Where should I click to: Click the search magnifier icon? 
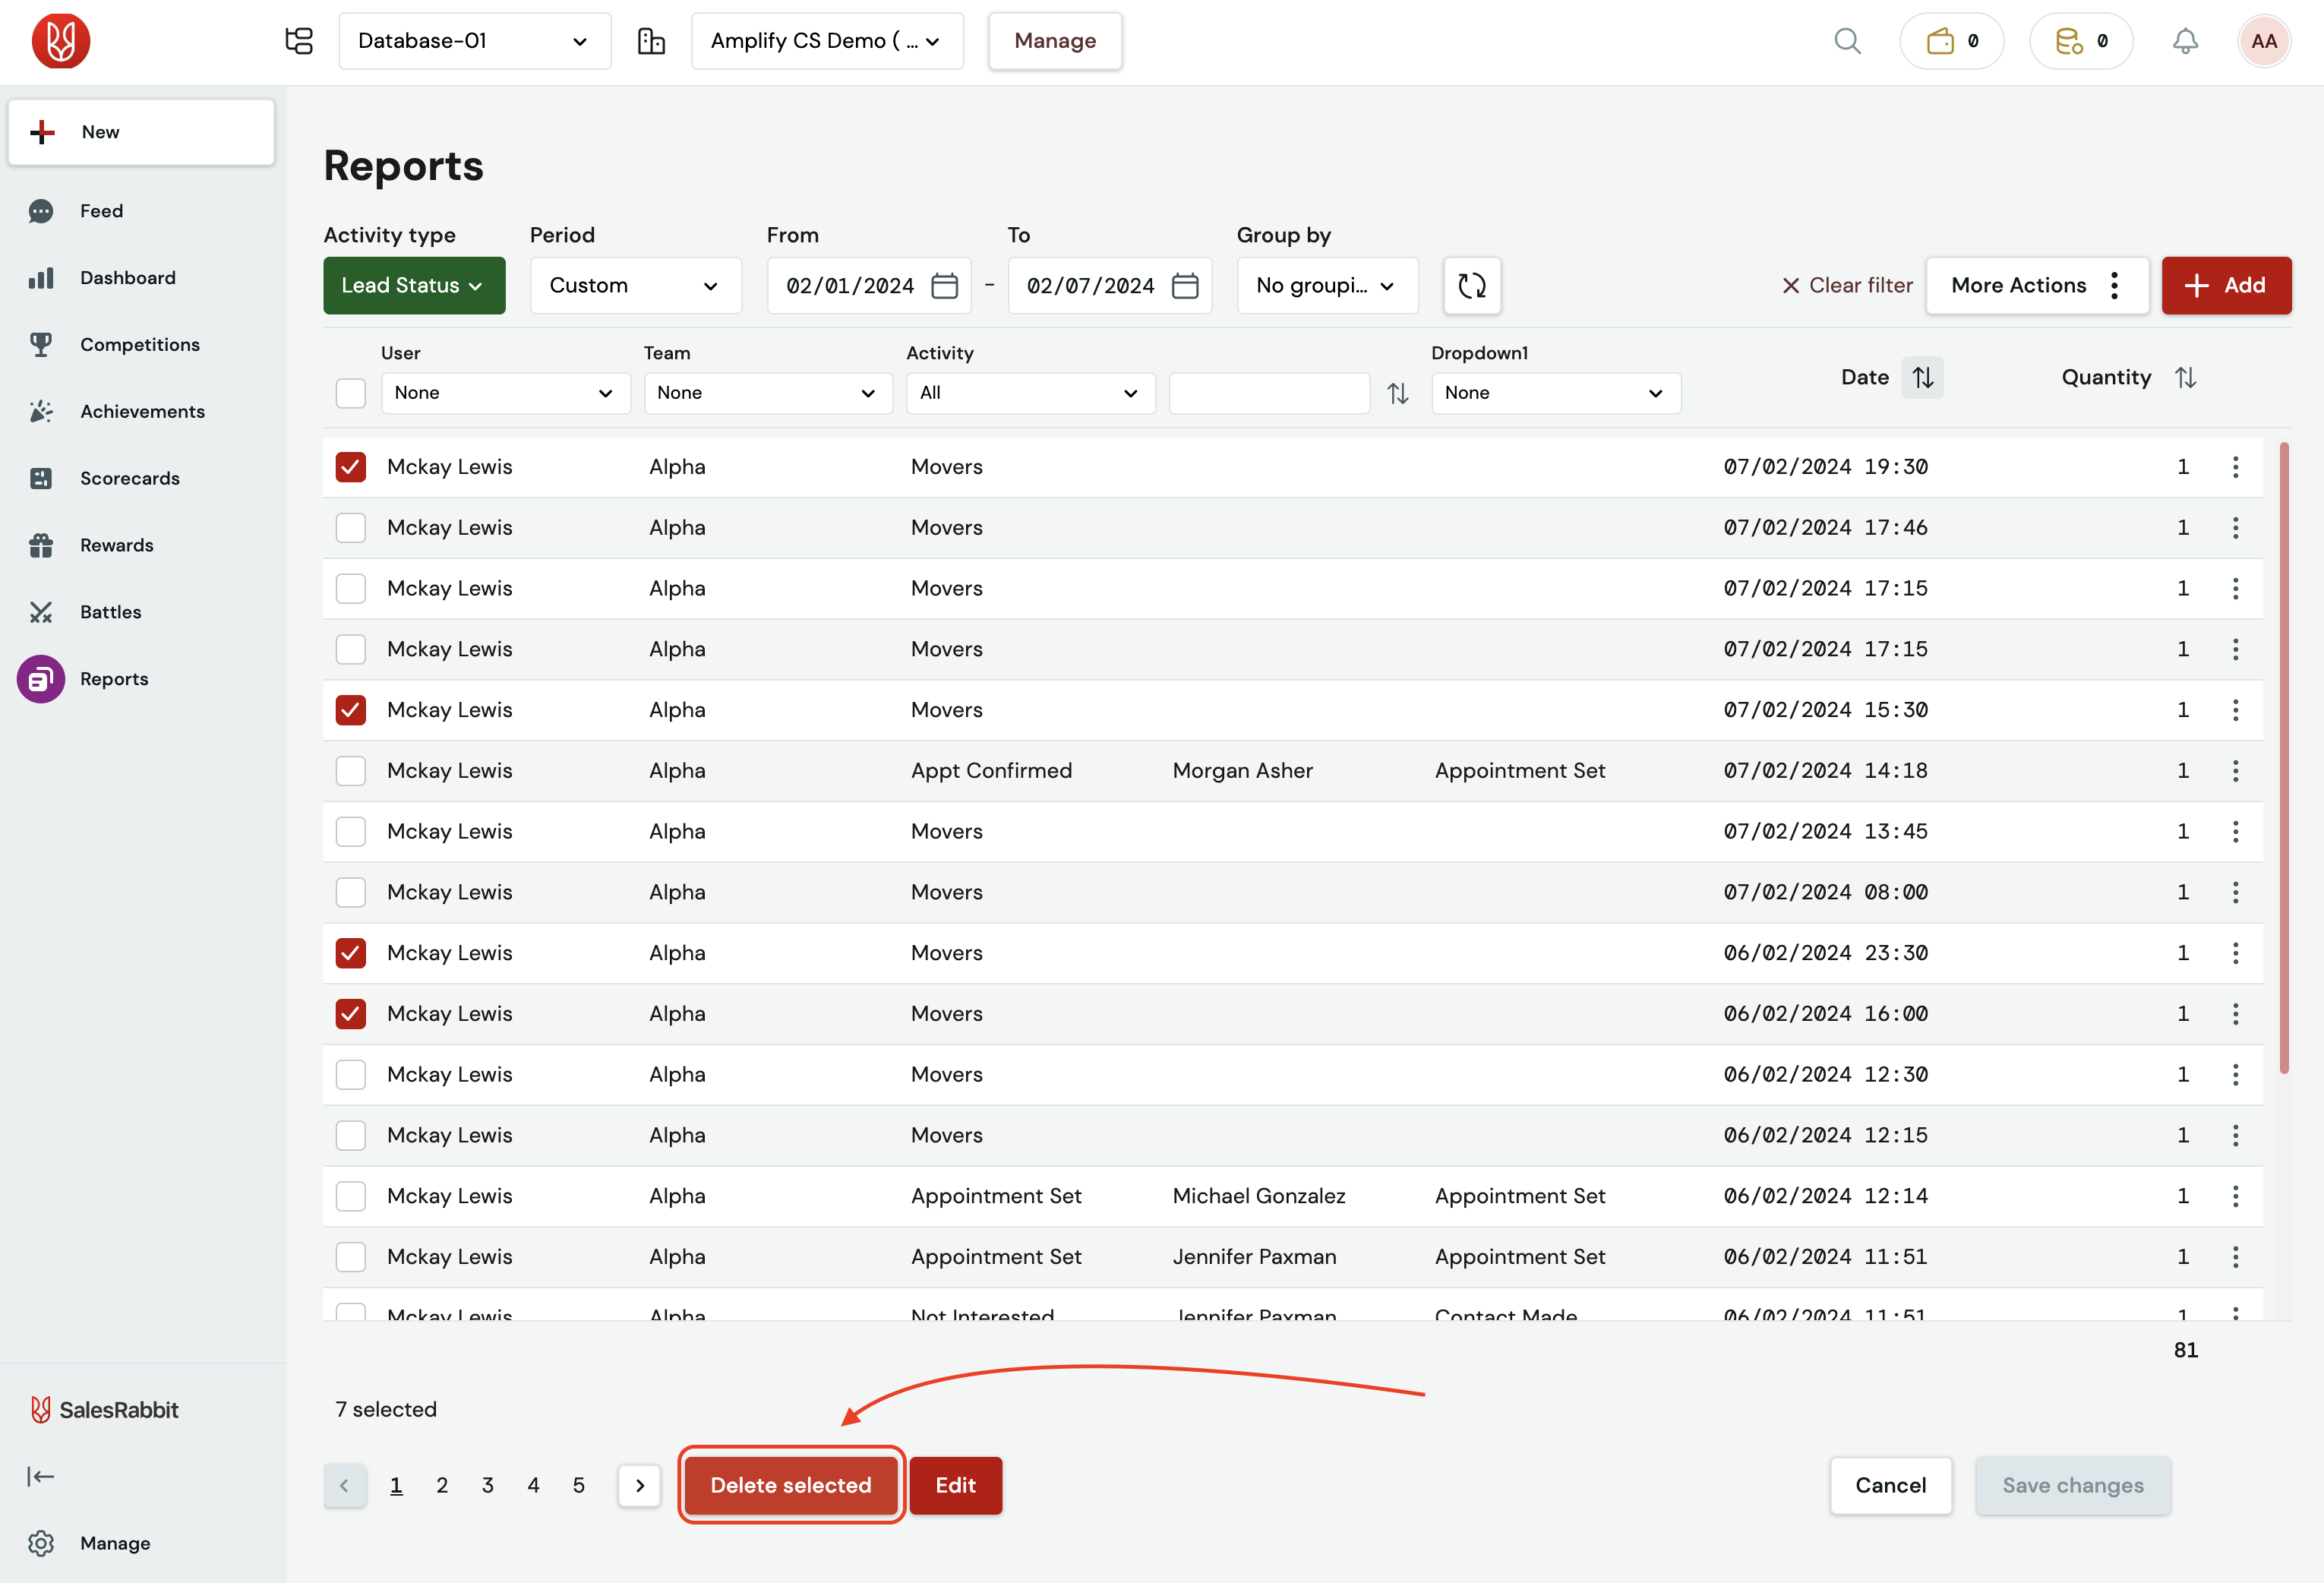[x=1847, y=41]
